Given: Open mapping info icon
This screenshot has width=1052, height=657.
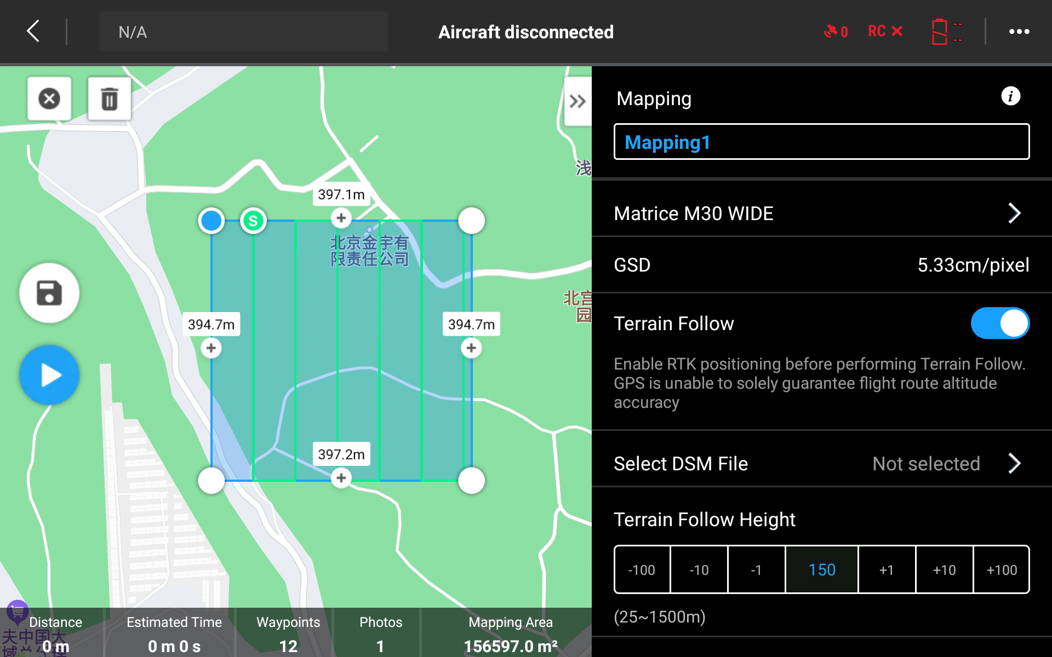Looking at the screenshot, I should pyautogui.click(x=1010, y=97).
